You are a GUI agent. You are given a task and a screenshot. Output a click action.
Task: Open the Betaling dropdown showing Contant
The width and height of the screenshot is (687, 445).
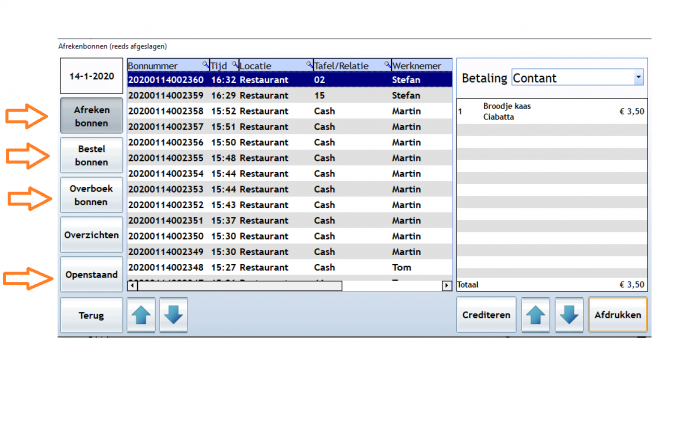[x=638, y=77]
